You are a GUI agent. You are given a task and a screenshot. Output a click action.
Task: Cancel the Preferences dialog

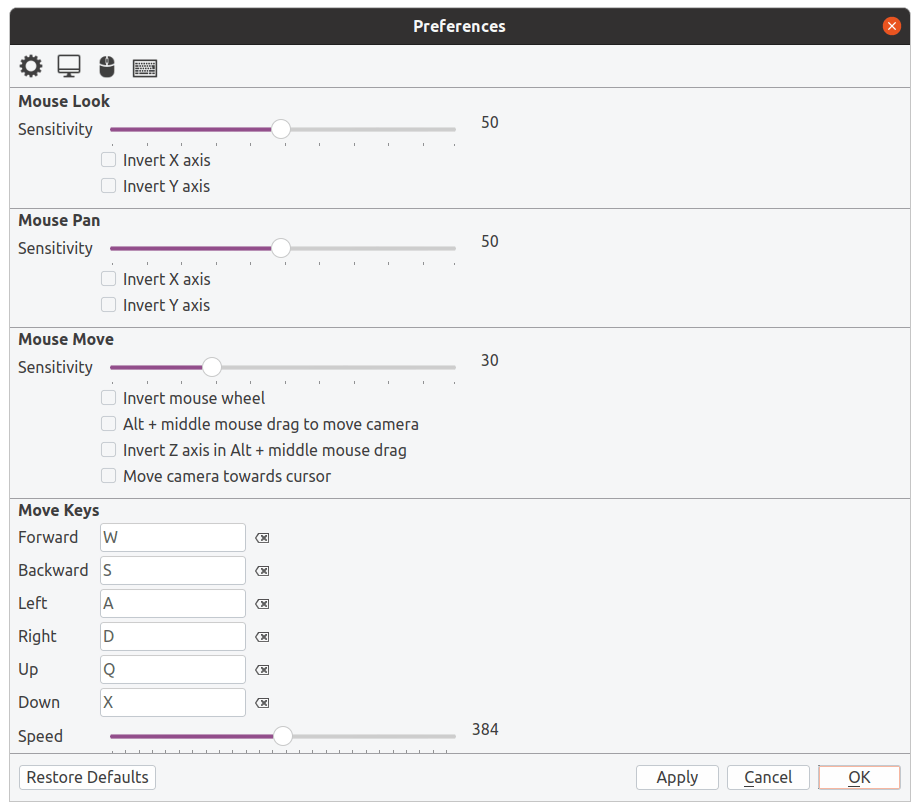click(768, 778)
